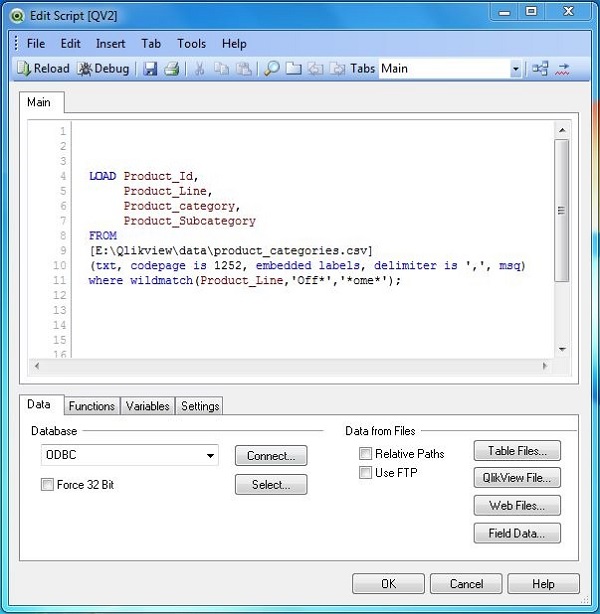Select the Main script tab
The height and width of the screenshot is (614, 600).
pos(42,102)
